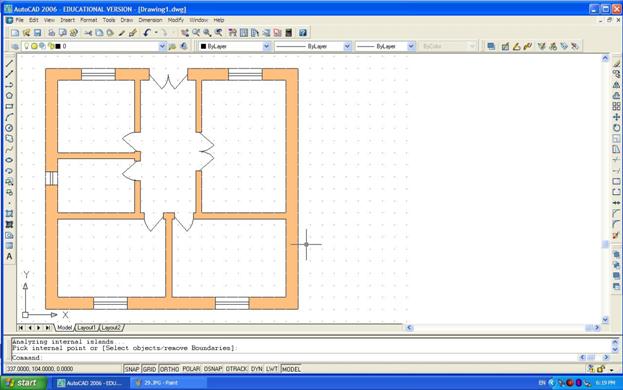Expand the ByLayer lineweight dropdown
Viewport: 623px width, 390px height.
(x=385, y=46)
